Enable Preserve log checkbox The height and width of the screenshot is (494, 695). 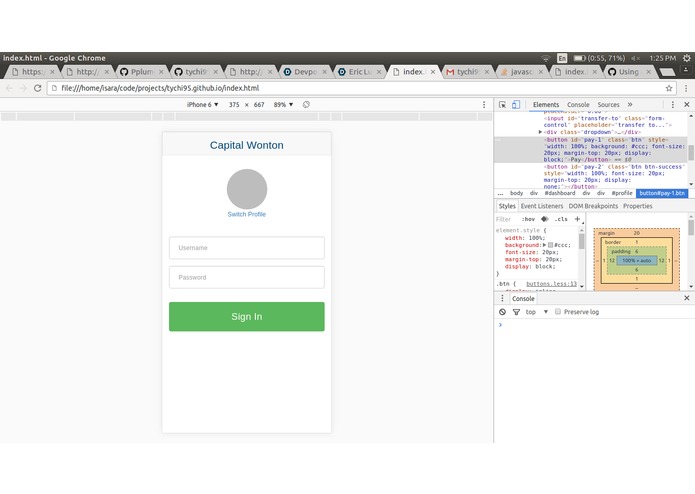[x=558, y=311]
